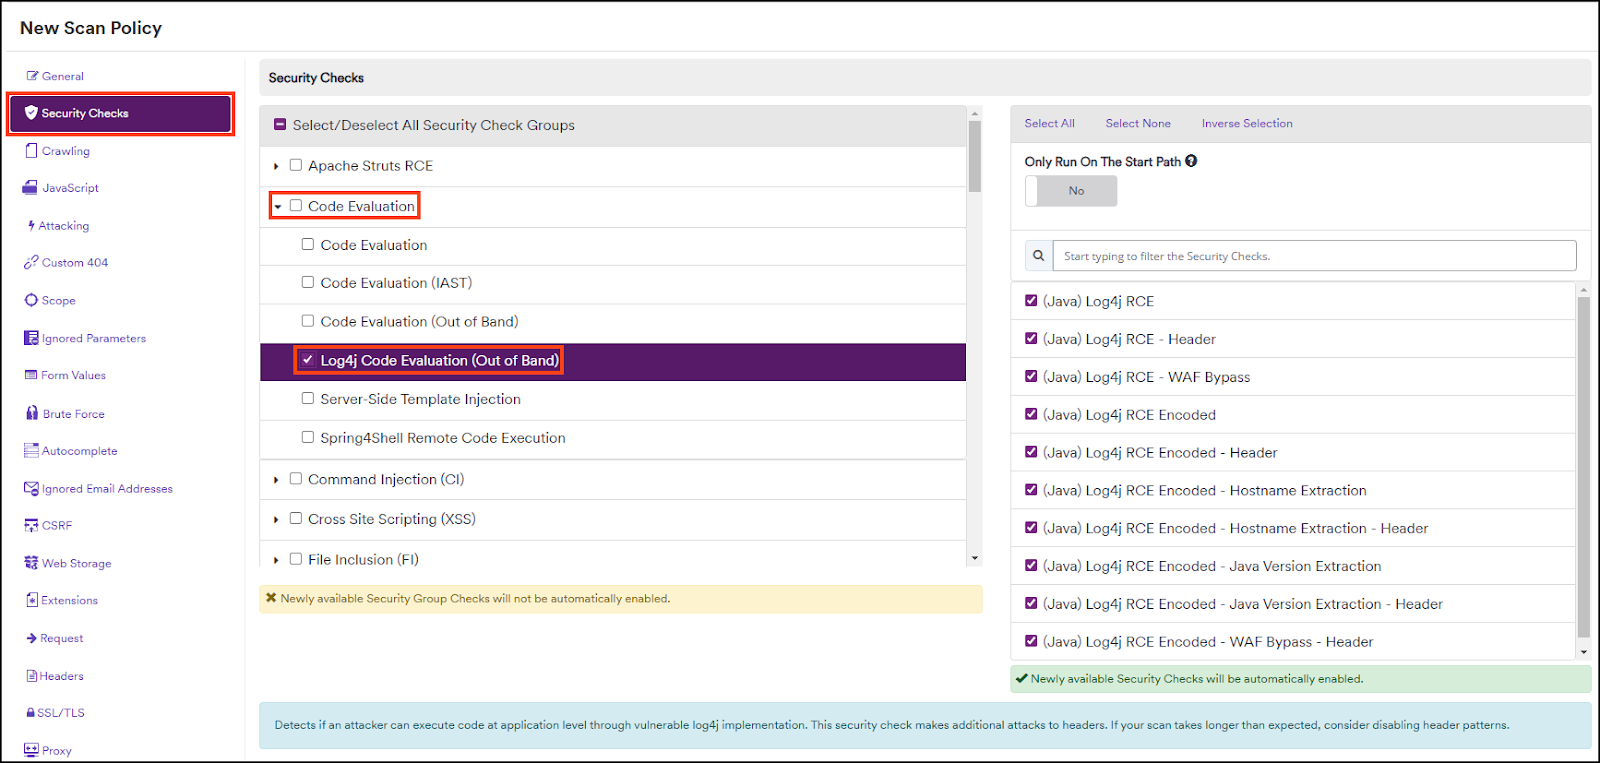
Task: Click the Extensions file icon
Action: tap(32, 600)
